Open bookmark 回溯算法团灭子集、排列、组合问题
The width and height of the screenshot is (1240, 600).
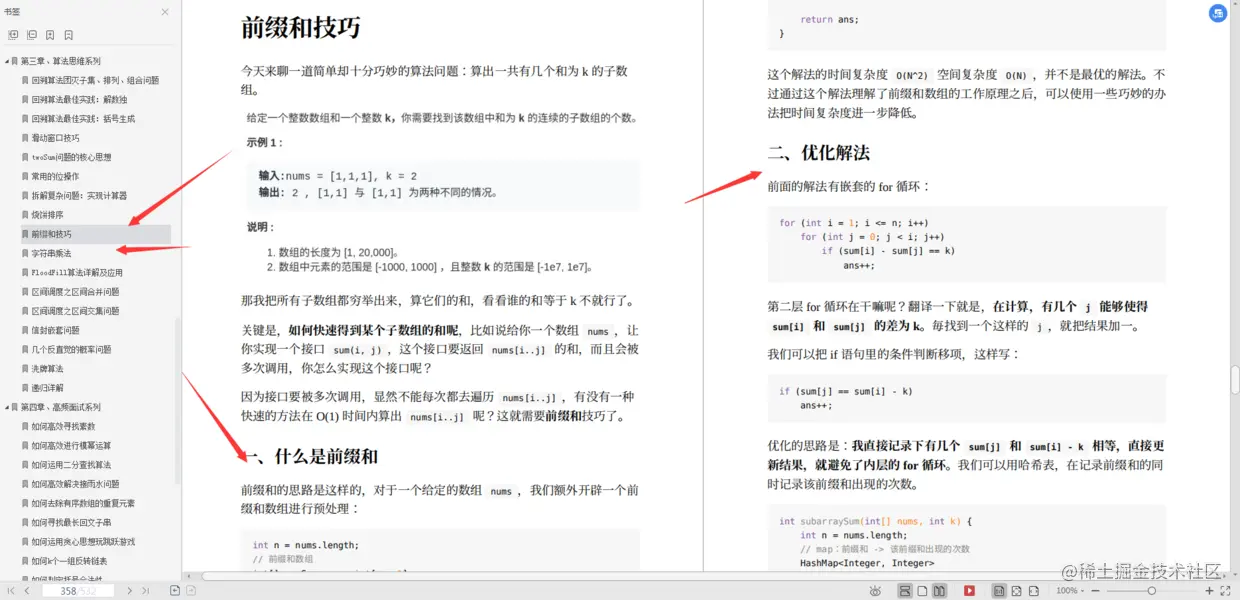point(95,80)
